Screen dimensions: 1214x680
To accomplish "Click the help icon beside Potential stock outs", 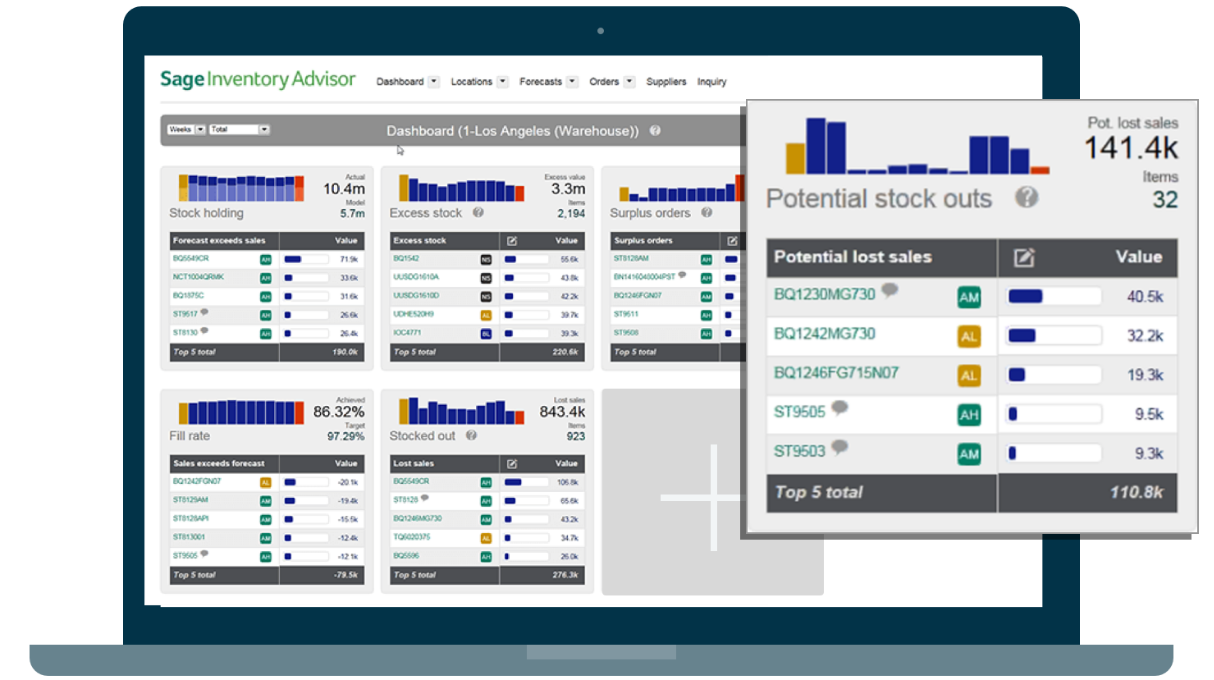I will coord(1026,197).
